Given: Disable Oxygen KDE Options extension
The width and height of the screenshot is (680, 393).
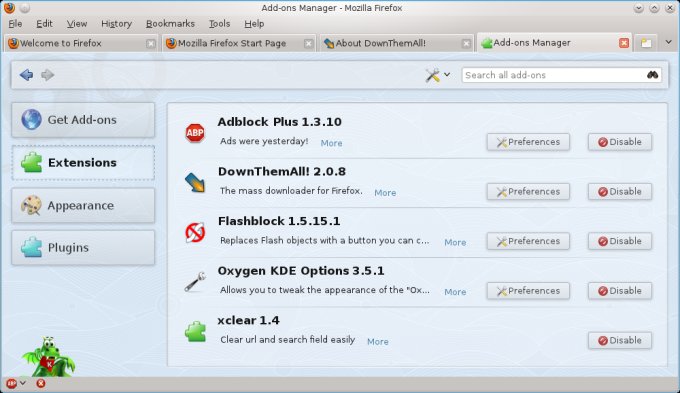Looking at the screenshot, I should (620, 291).
